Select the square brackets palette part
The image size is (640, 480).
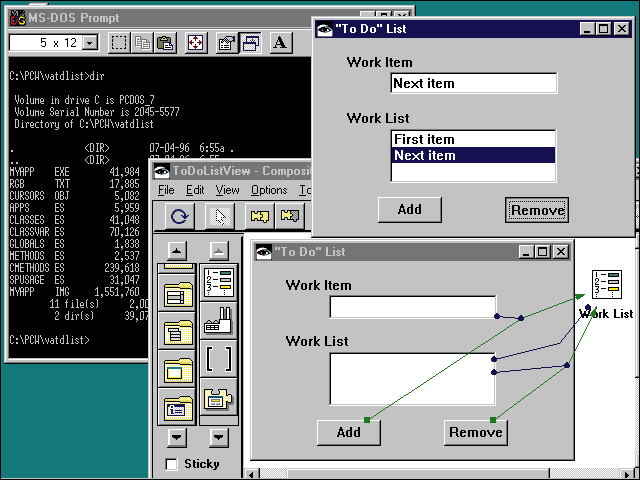[x=217, y=357]
